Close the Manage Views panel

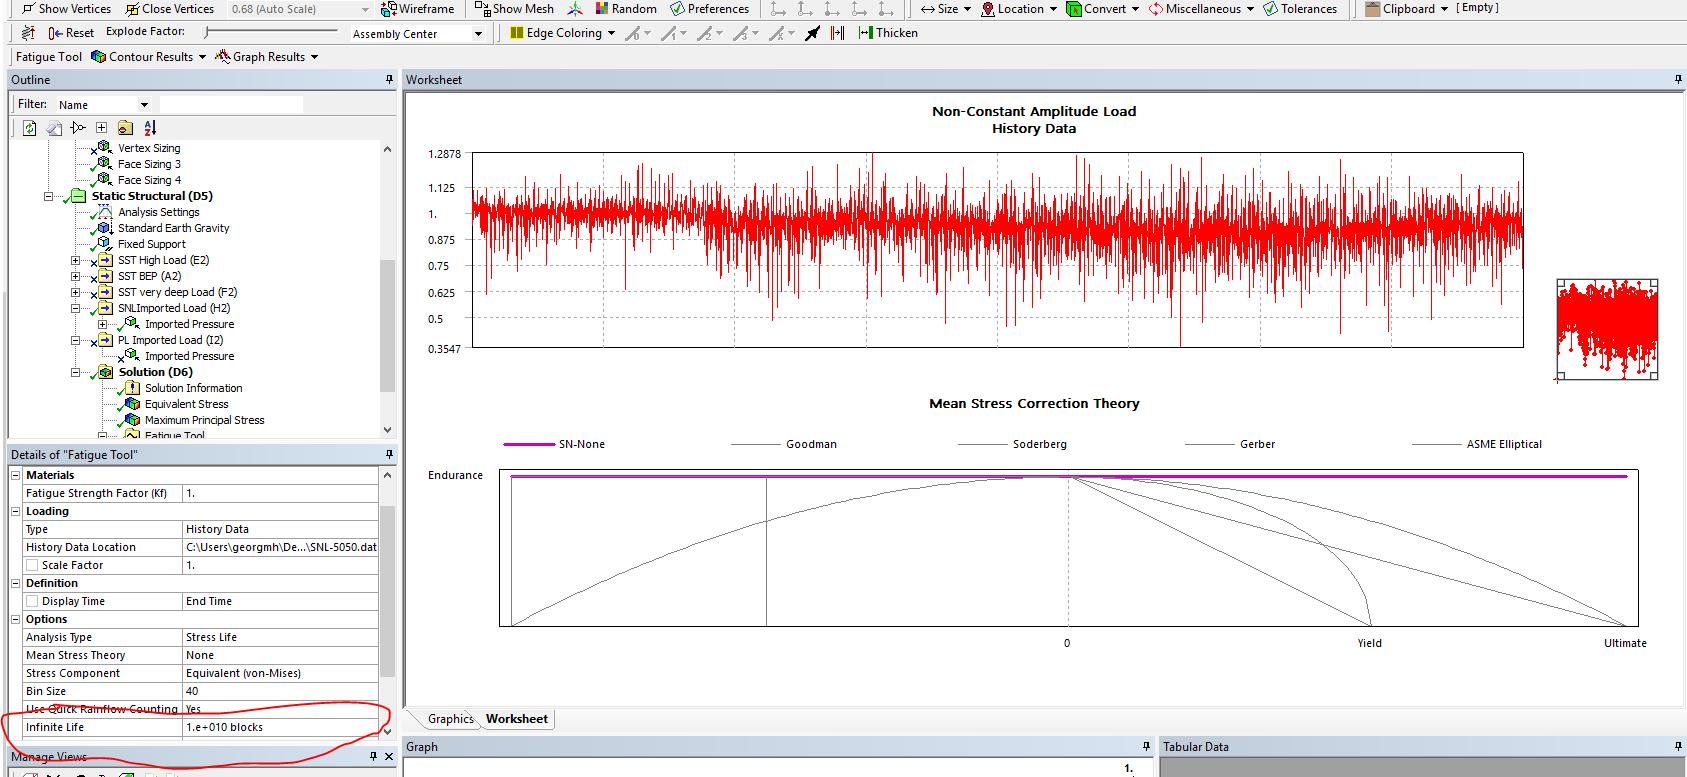(x=389, y=757)
